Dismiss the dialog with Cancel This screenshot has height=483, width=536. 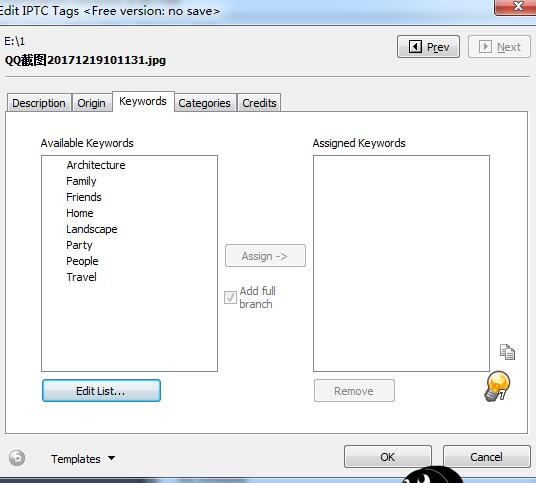point(486,457)
